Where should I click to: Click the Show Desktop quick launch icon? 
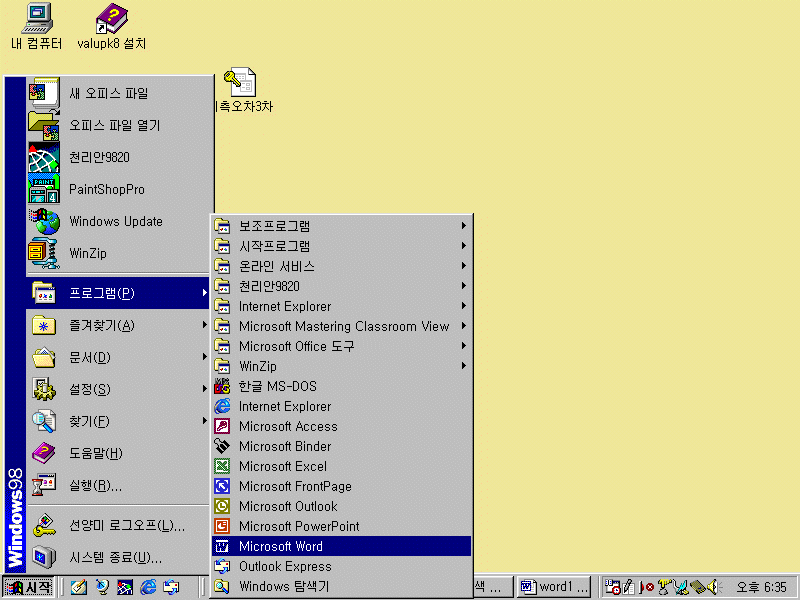[x=79, y=587]
